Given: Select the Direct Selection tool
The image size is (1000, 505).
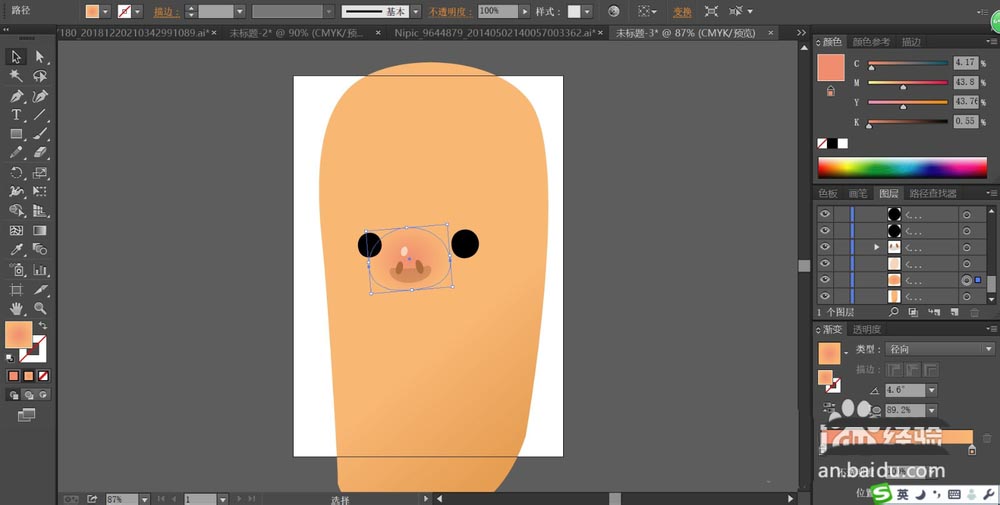Looking at the screenshot, I should pos(40,57).
